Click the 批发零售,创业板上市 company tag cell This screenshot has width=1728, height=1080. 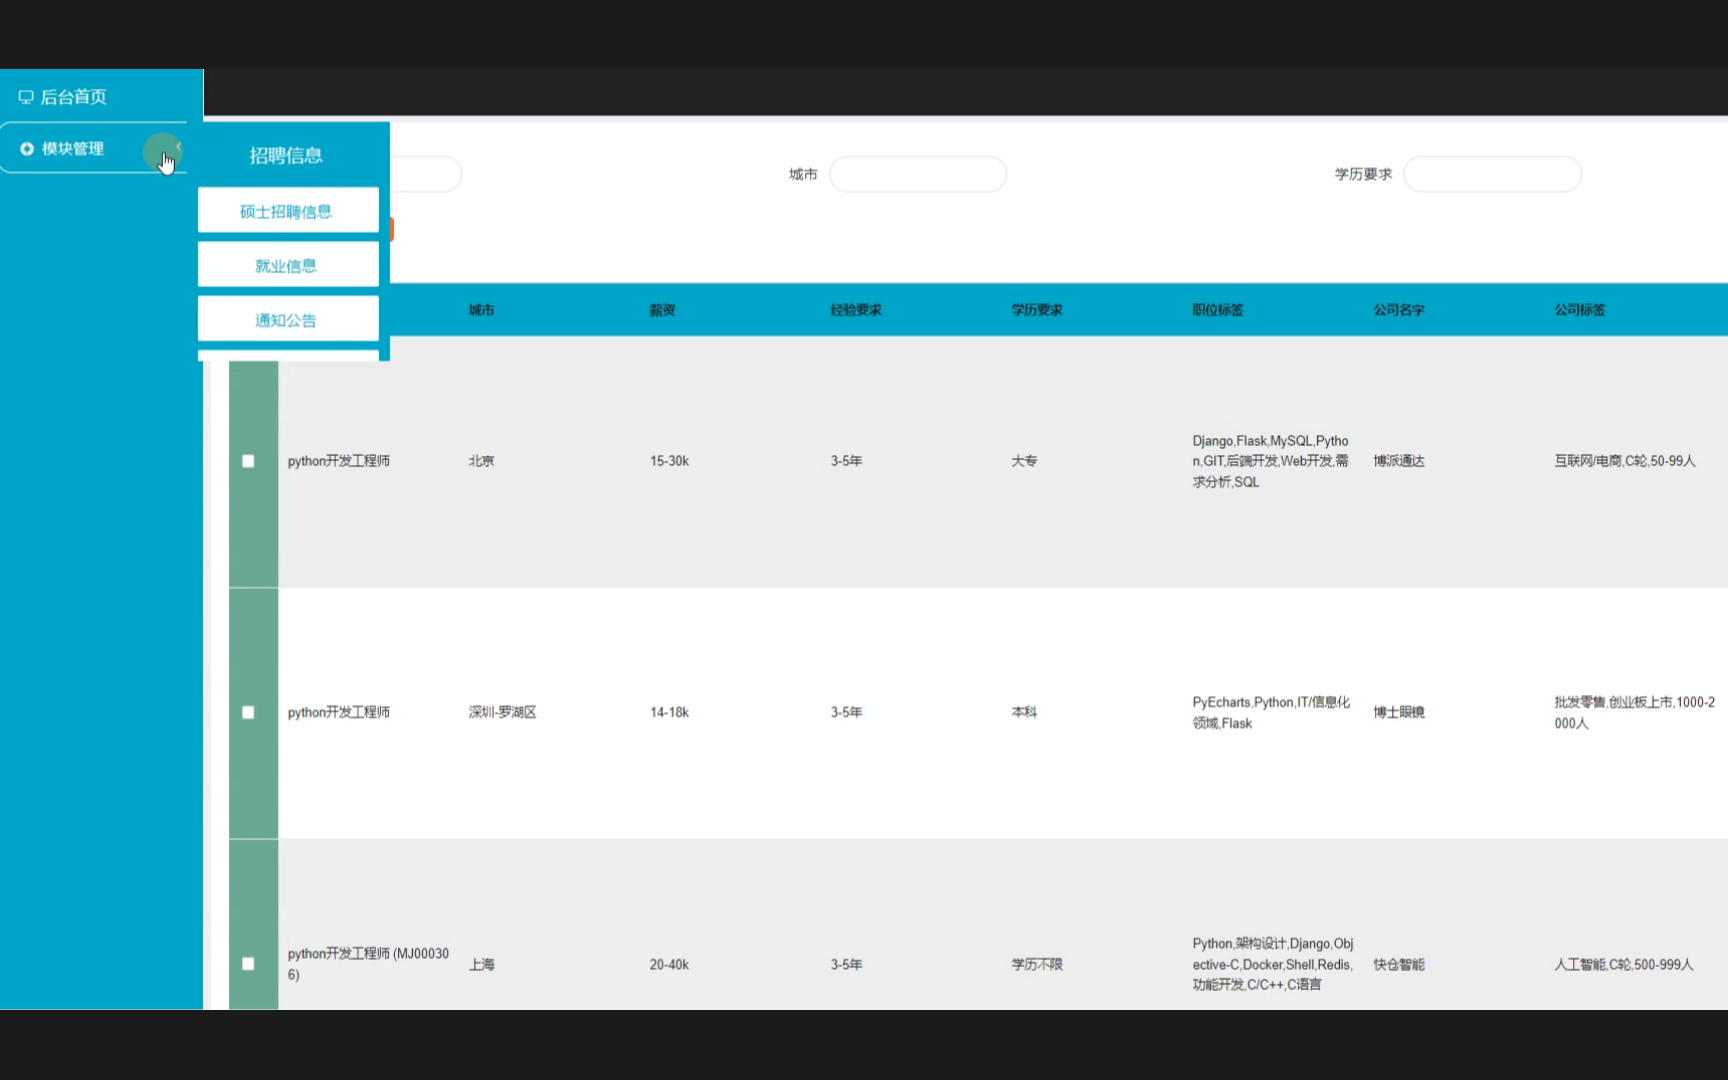[1635, 712]
